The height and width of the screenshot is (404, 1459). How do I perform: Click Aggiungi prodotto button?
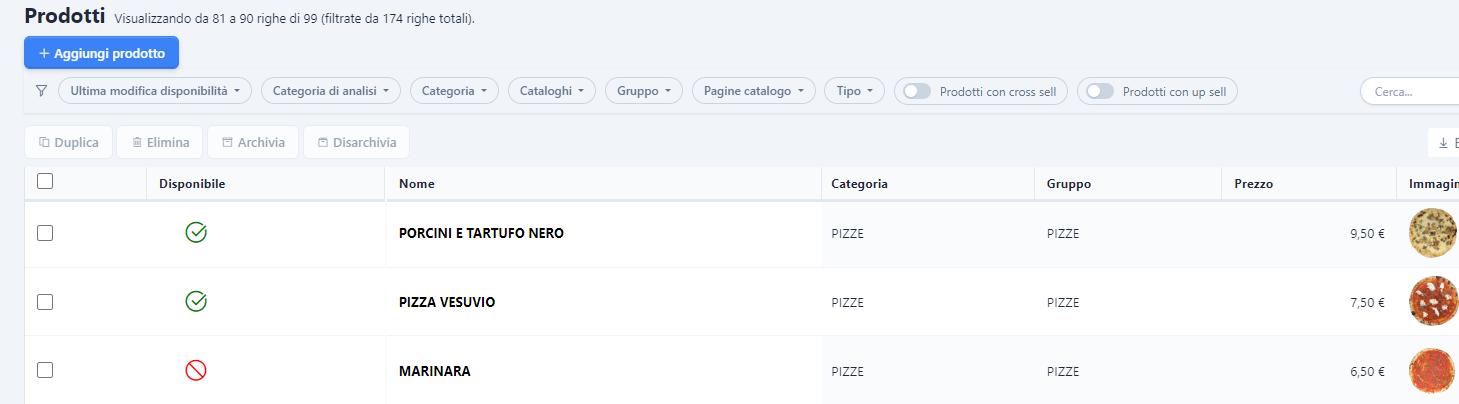(x=101, y=52)
